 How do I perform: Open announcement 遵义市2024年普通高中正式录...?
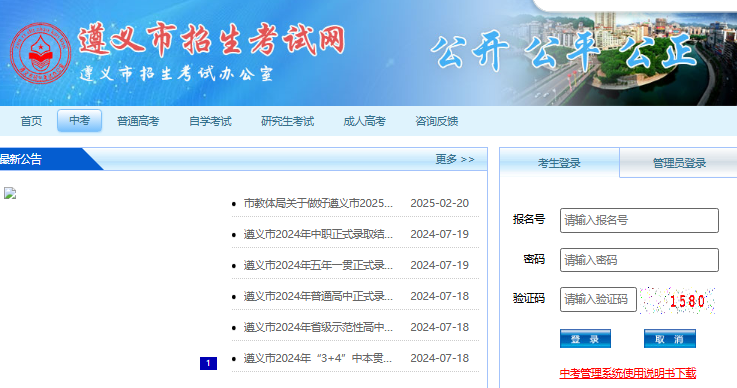click(318, 296)
